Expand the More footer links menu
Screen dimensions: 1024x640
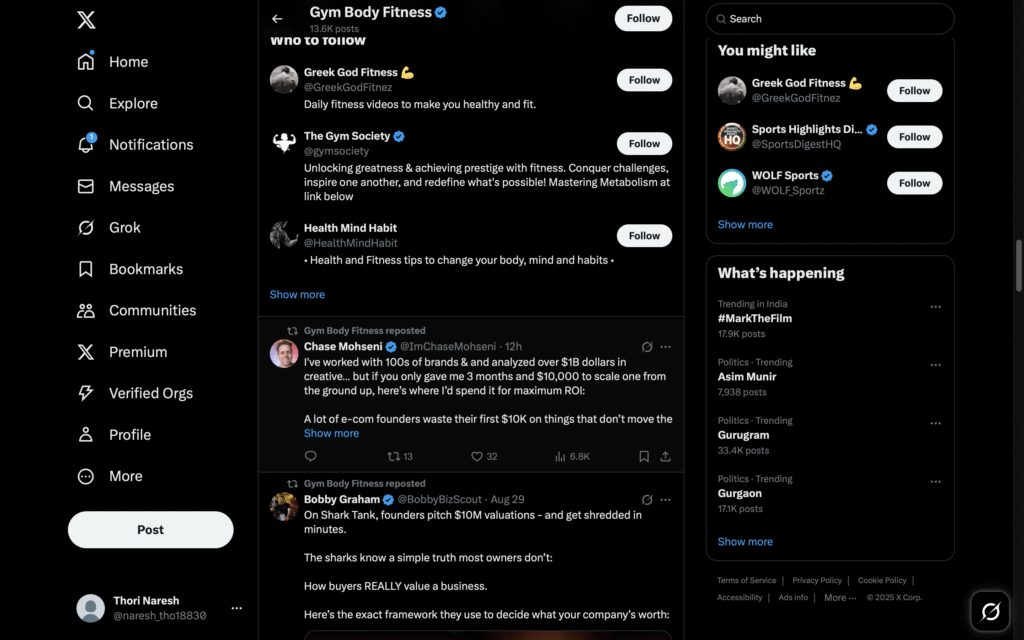click(840, 598)
